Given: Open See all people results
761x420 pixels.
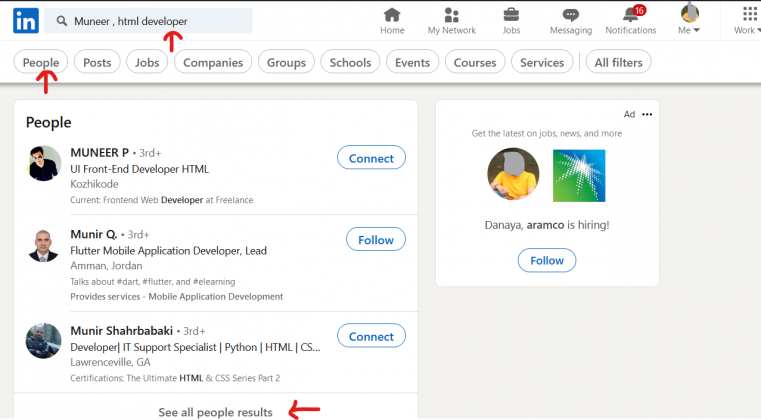Looking at the screenshot, I should click(x=215, y=412).
